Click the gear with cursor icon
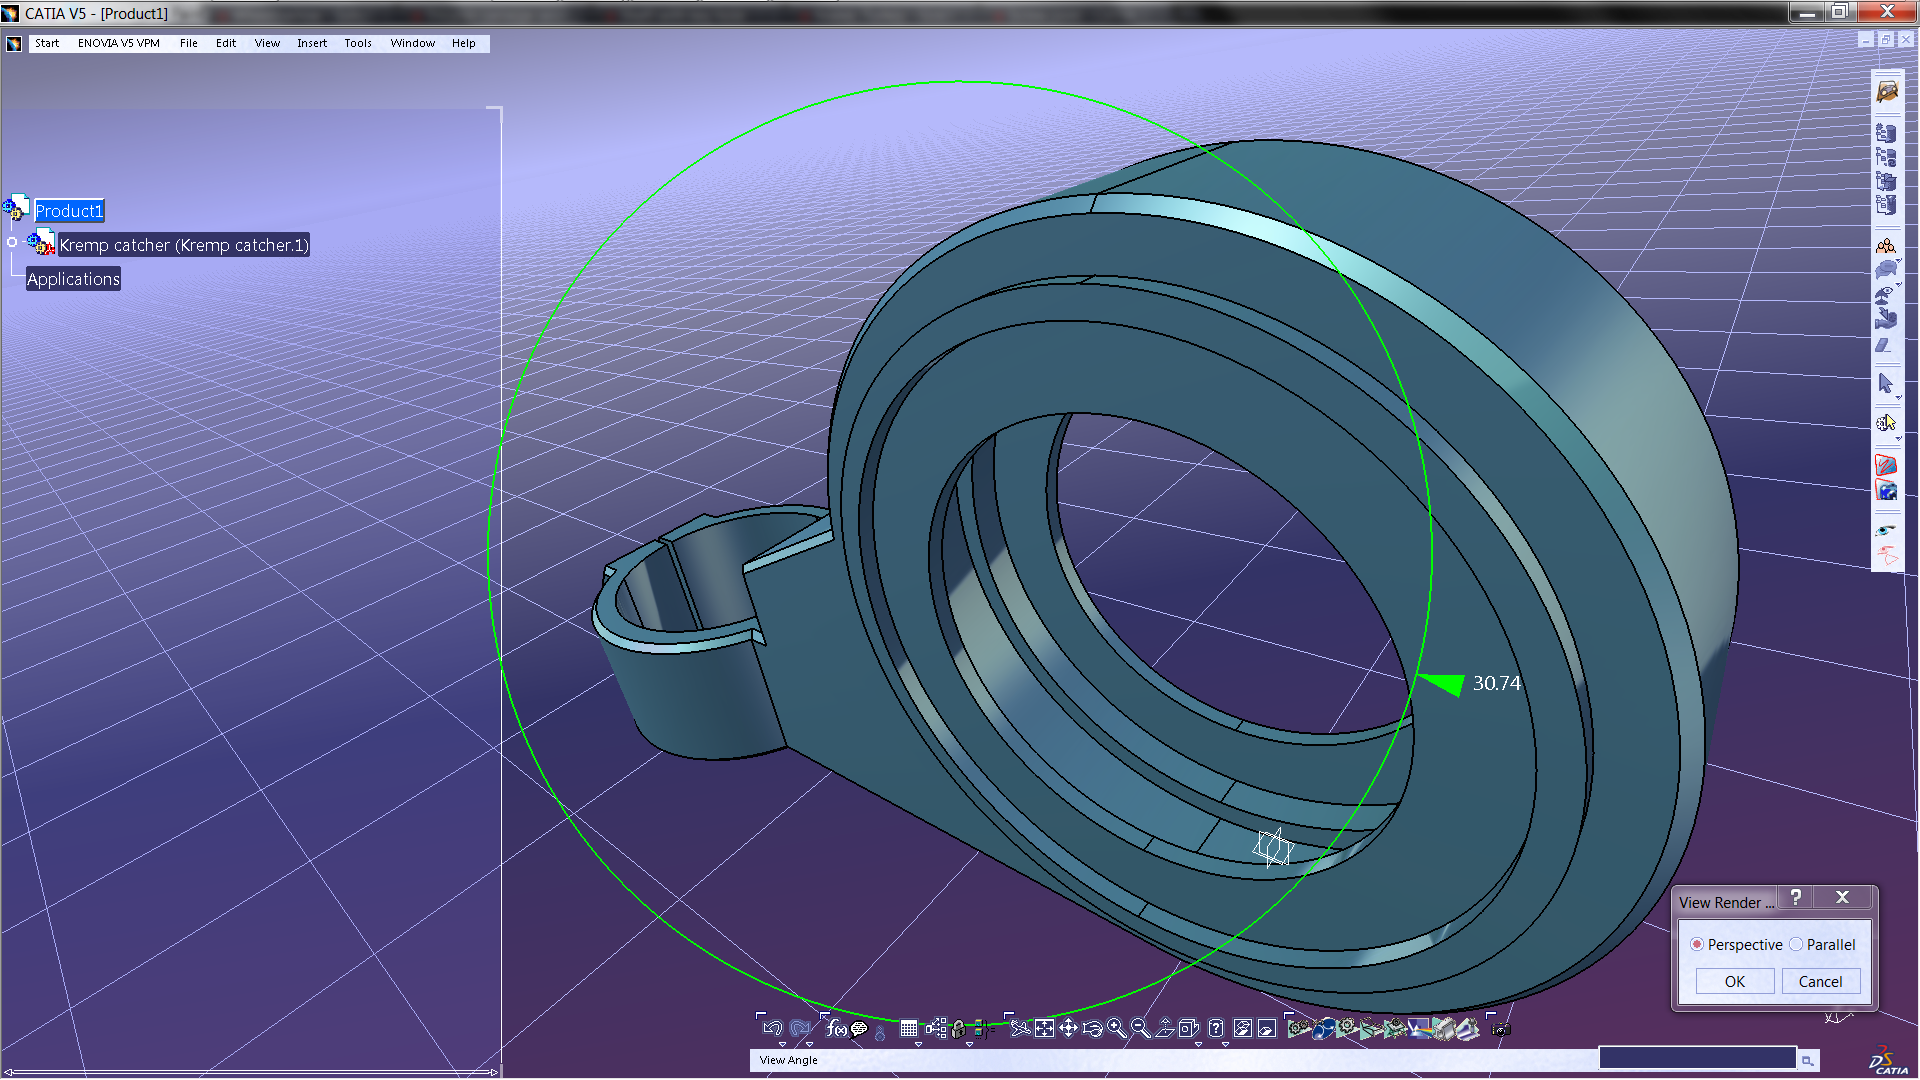The width and height of the screenshot is (1920, 1080). coord(1886,423)
